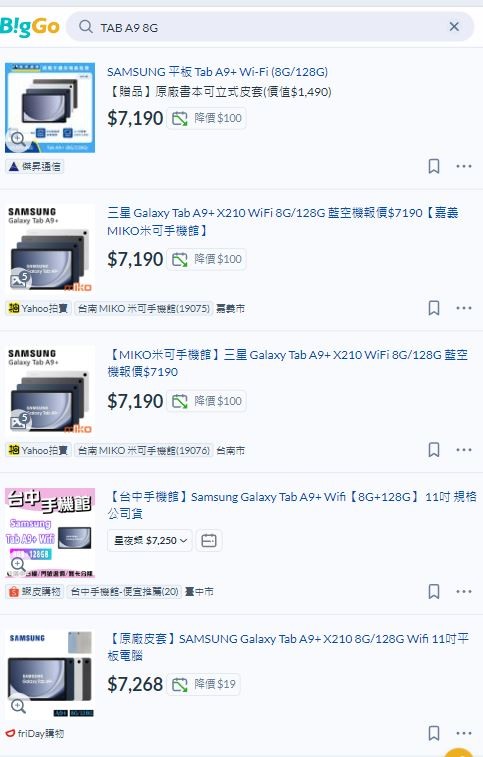This screenshot has height=757, width=483.
Task: Open SAMSUNG 平板 Tab A9+ Wi-Fi title link
Action: [217, 72]
